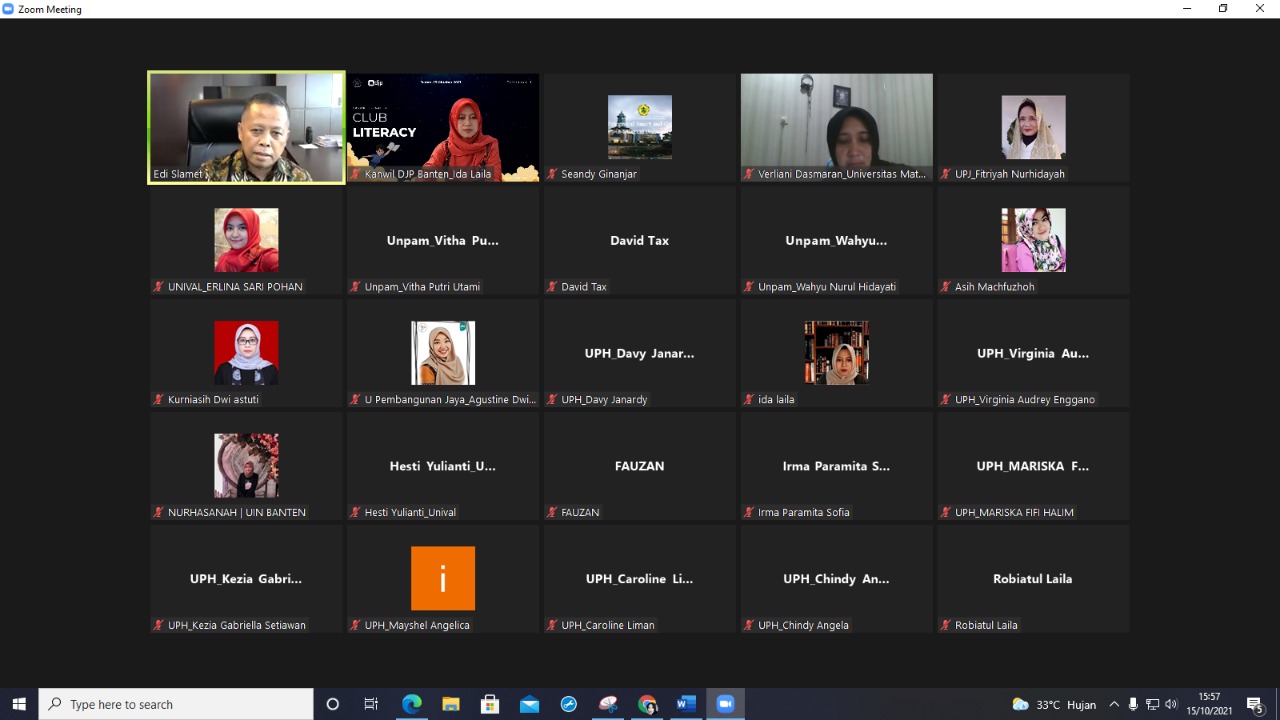The image size is (1280, 720).
Task: Open the Mail app from the taskbar
Action: click(x=529, y=704)
